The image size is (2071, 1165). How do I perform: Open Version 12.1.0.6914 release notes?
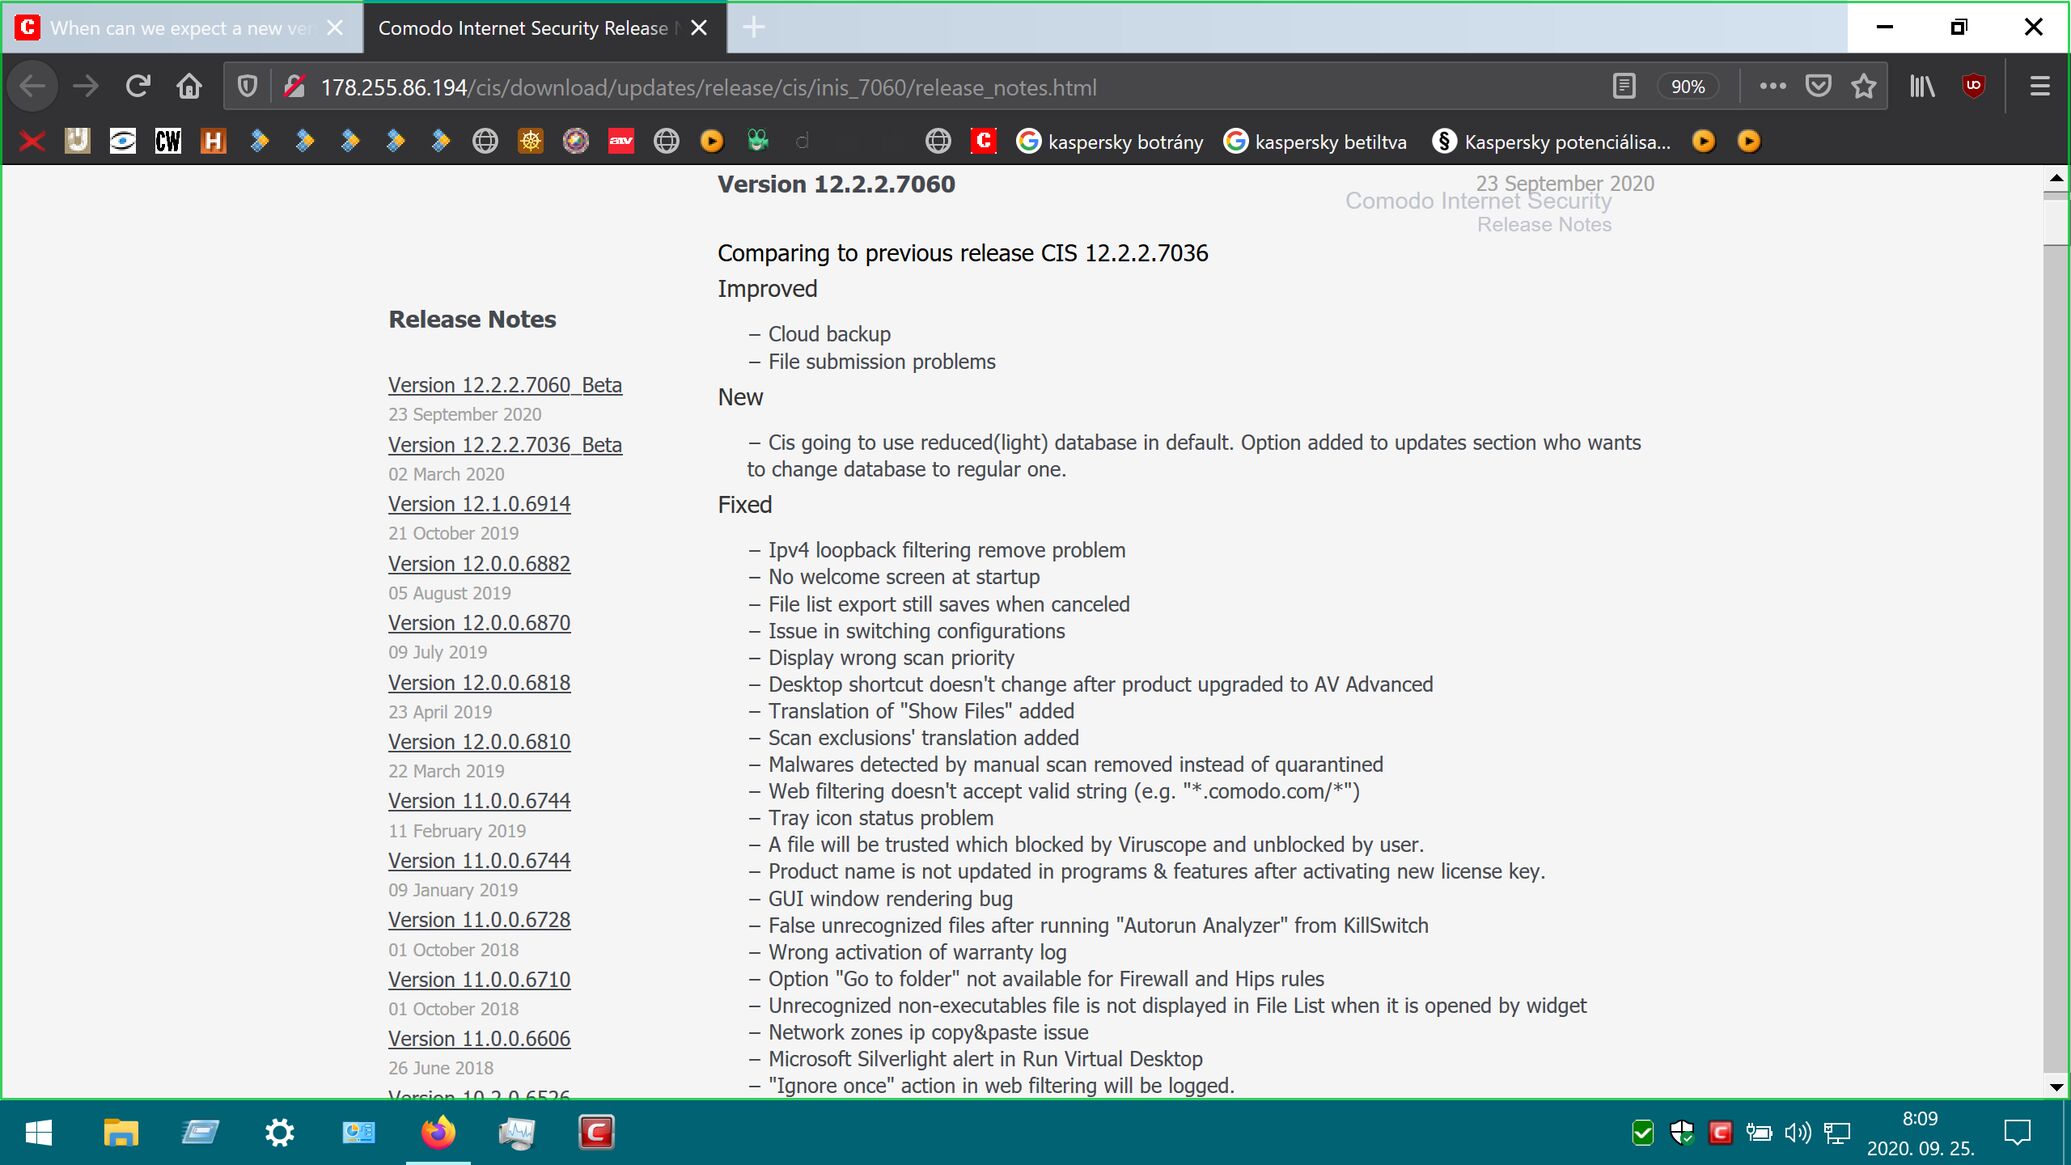click(479, 504)
